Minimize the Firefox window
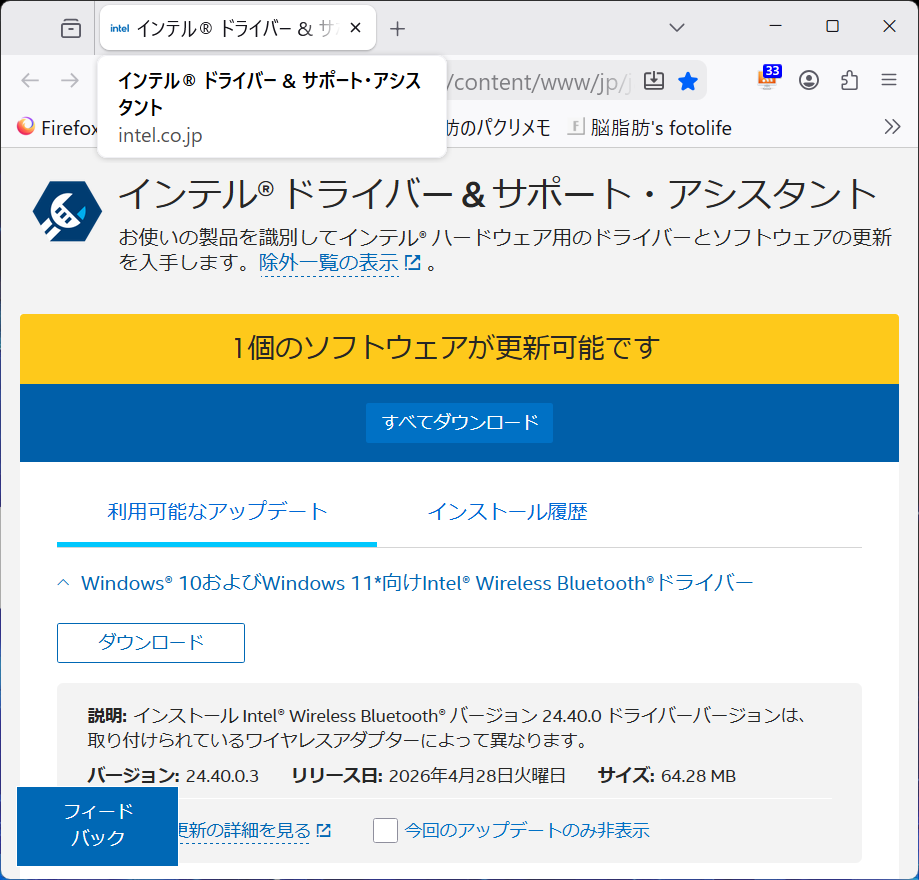The height and width of the screenshot is (880, 919). [775, 26]
